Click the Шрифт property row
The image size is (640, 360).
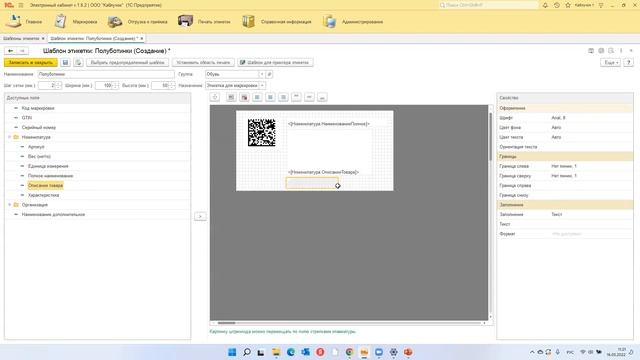(x=565, y=118)
